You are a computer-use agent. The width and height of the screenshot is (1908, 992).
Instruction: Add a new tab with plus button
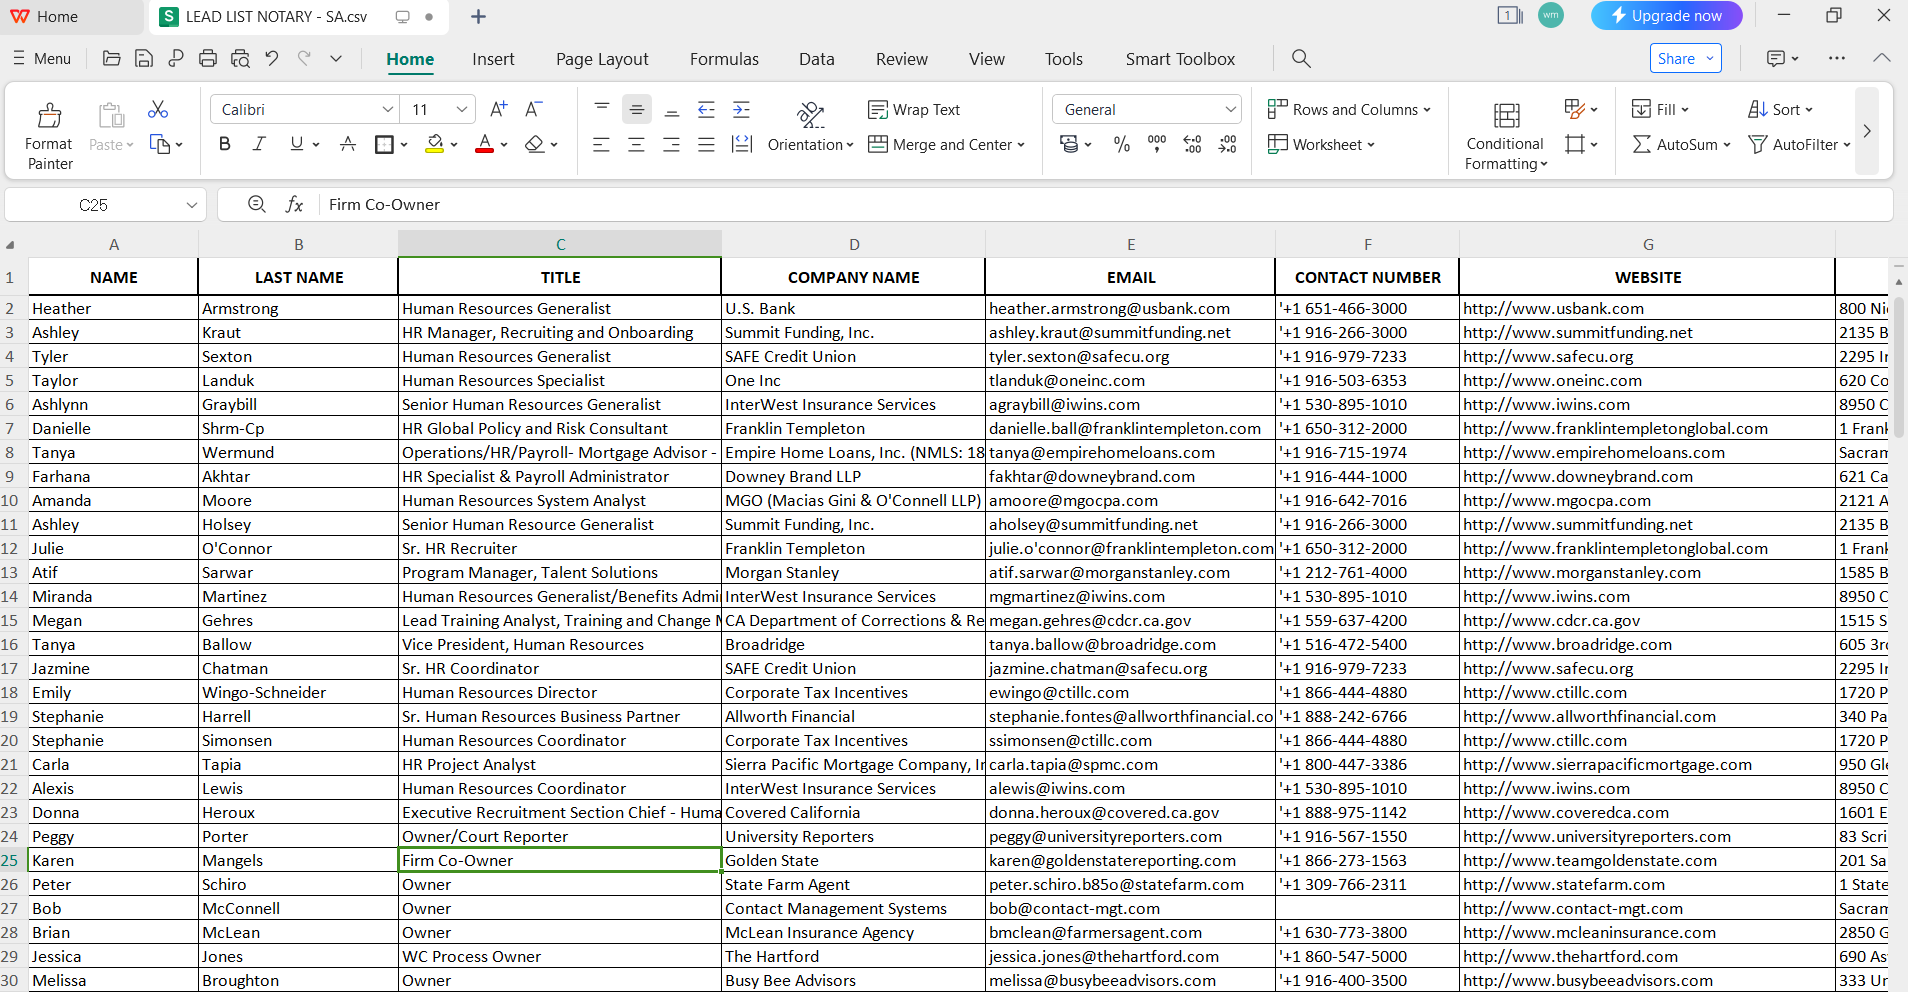tap(478, 16)
